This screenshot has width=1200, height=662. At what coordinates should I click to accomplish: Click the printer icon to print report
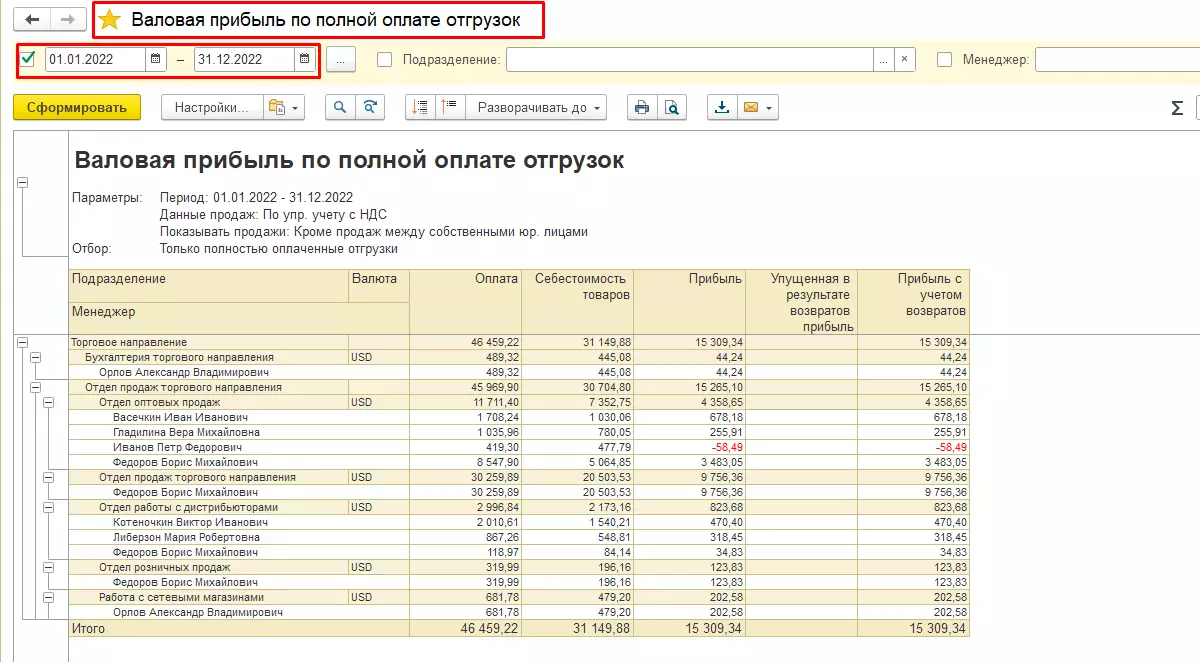click(642, 108)
